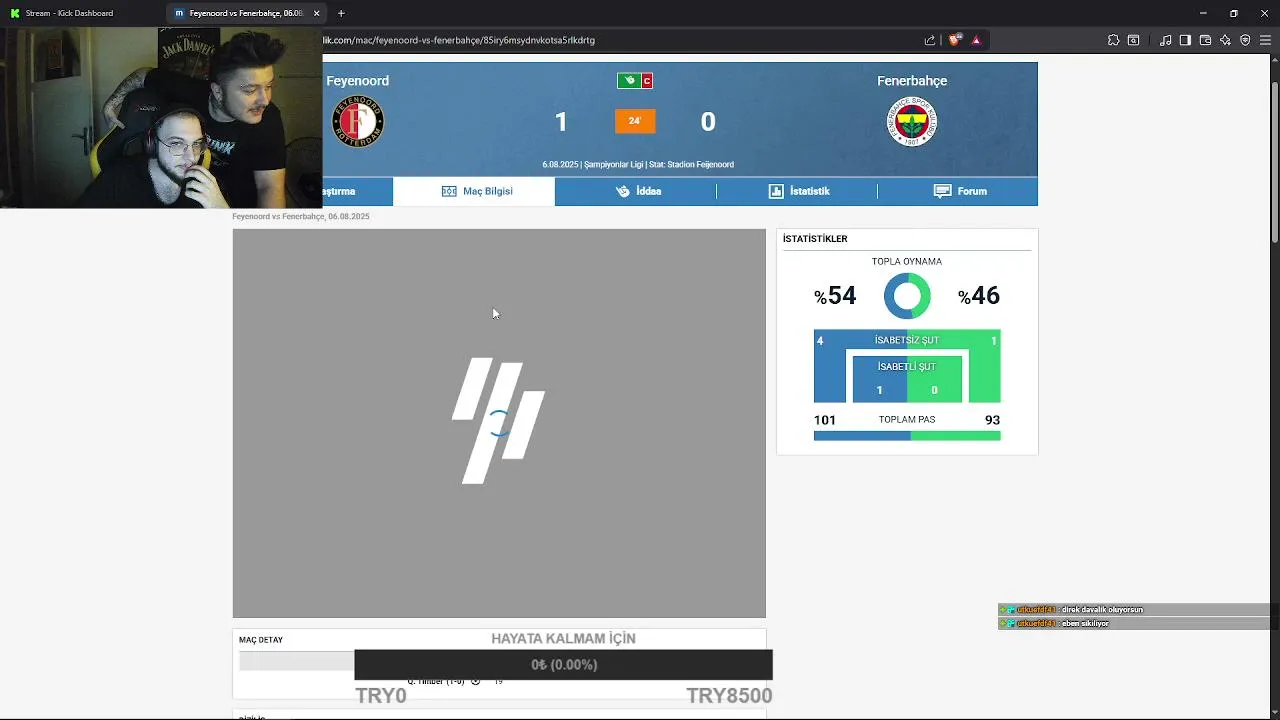Open the İddaa tab

(x=636, y=191)
